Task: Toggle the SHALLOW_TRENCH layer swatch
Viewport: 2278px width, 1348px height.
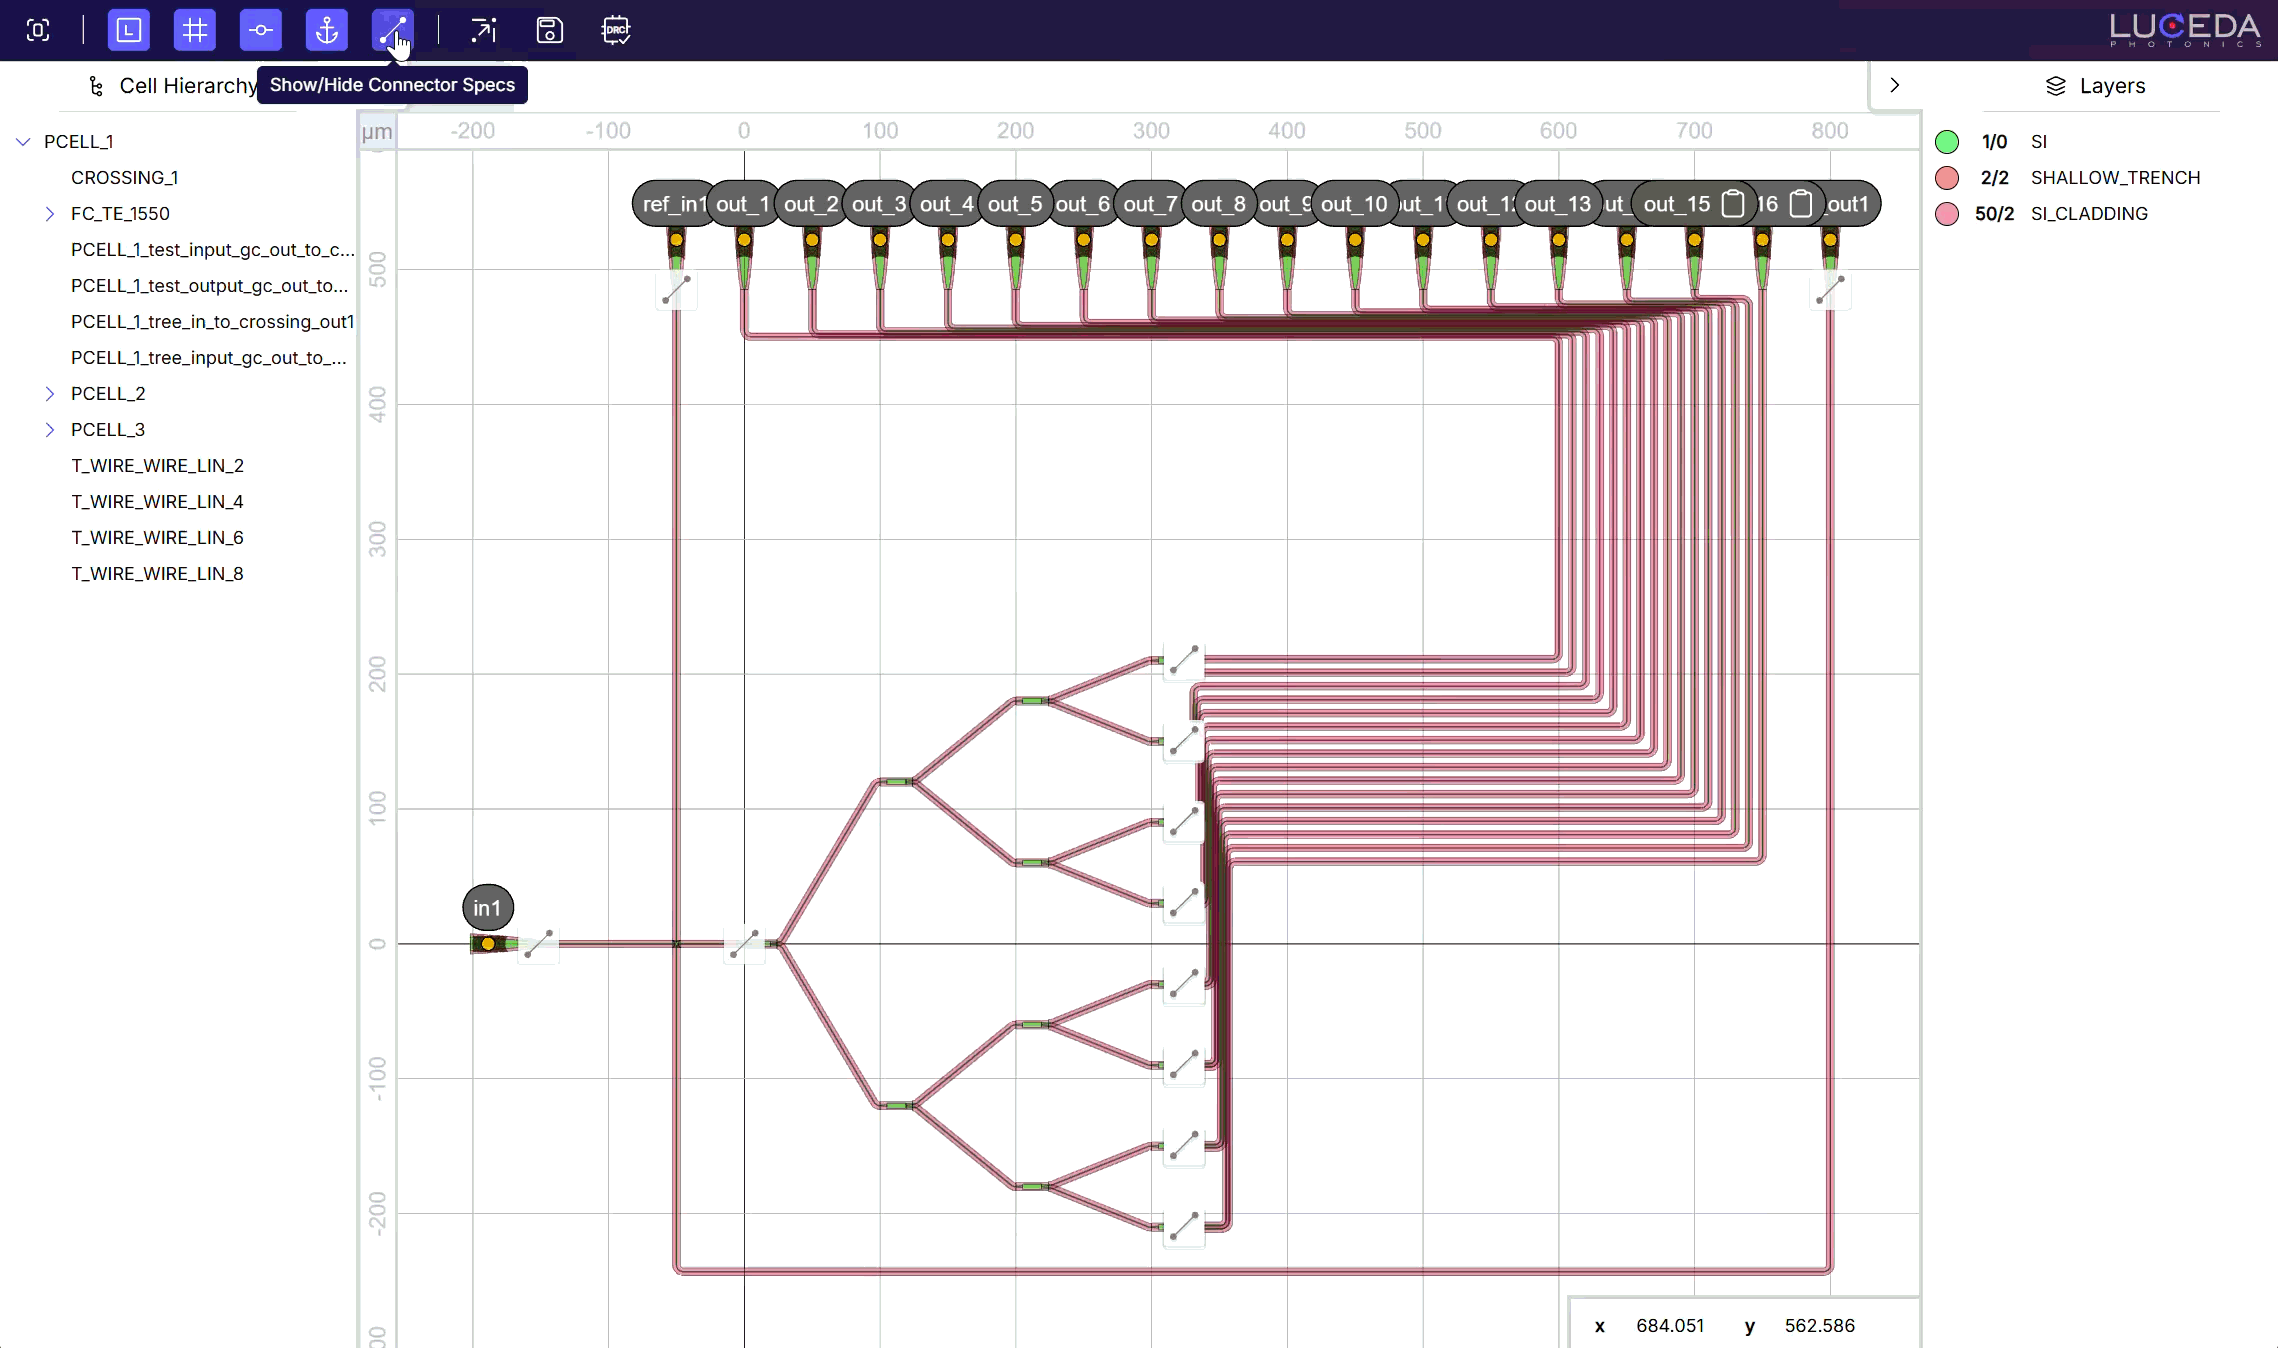Action: click(x=1948, y=177)
